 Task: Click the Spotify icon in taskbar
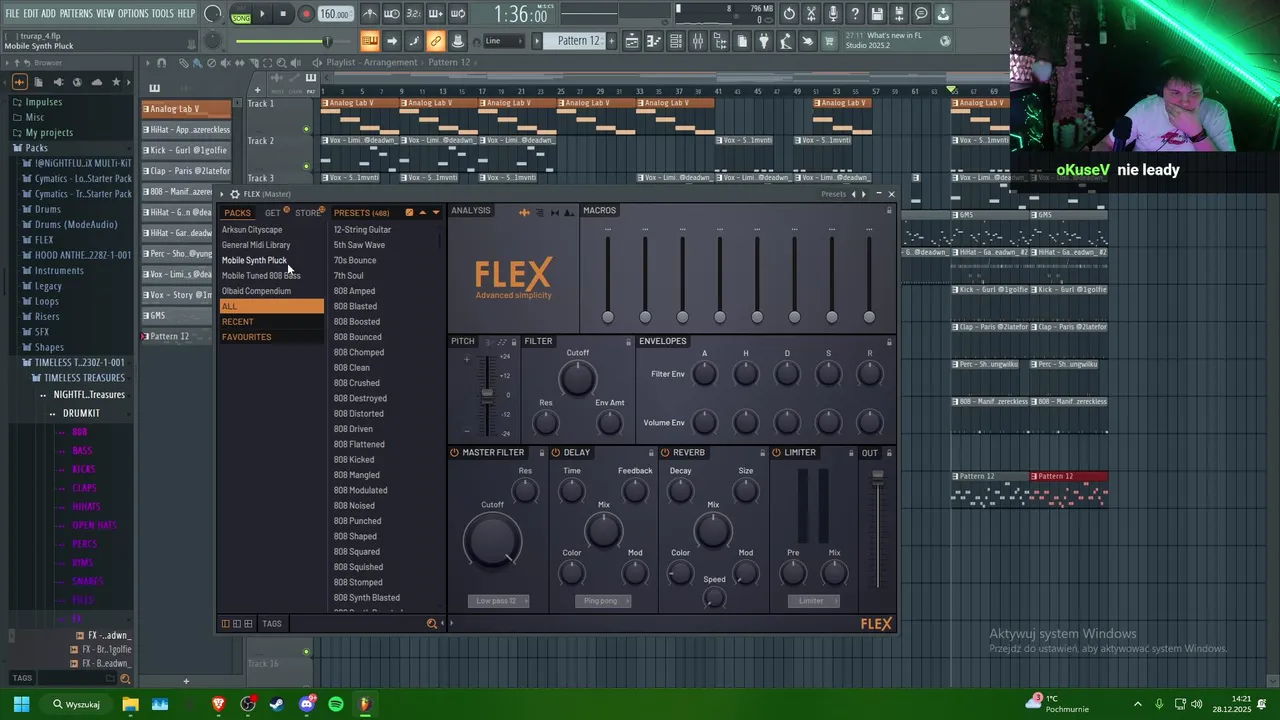tap(336, 704)
